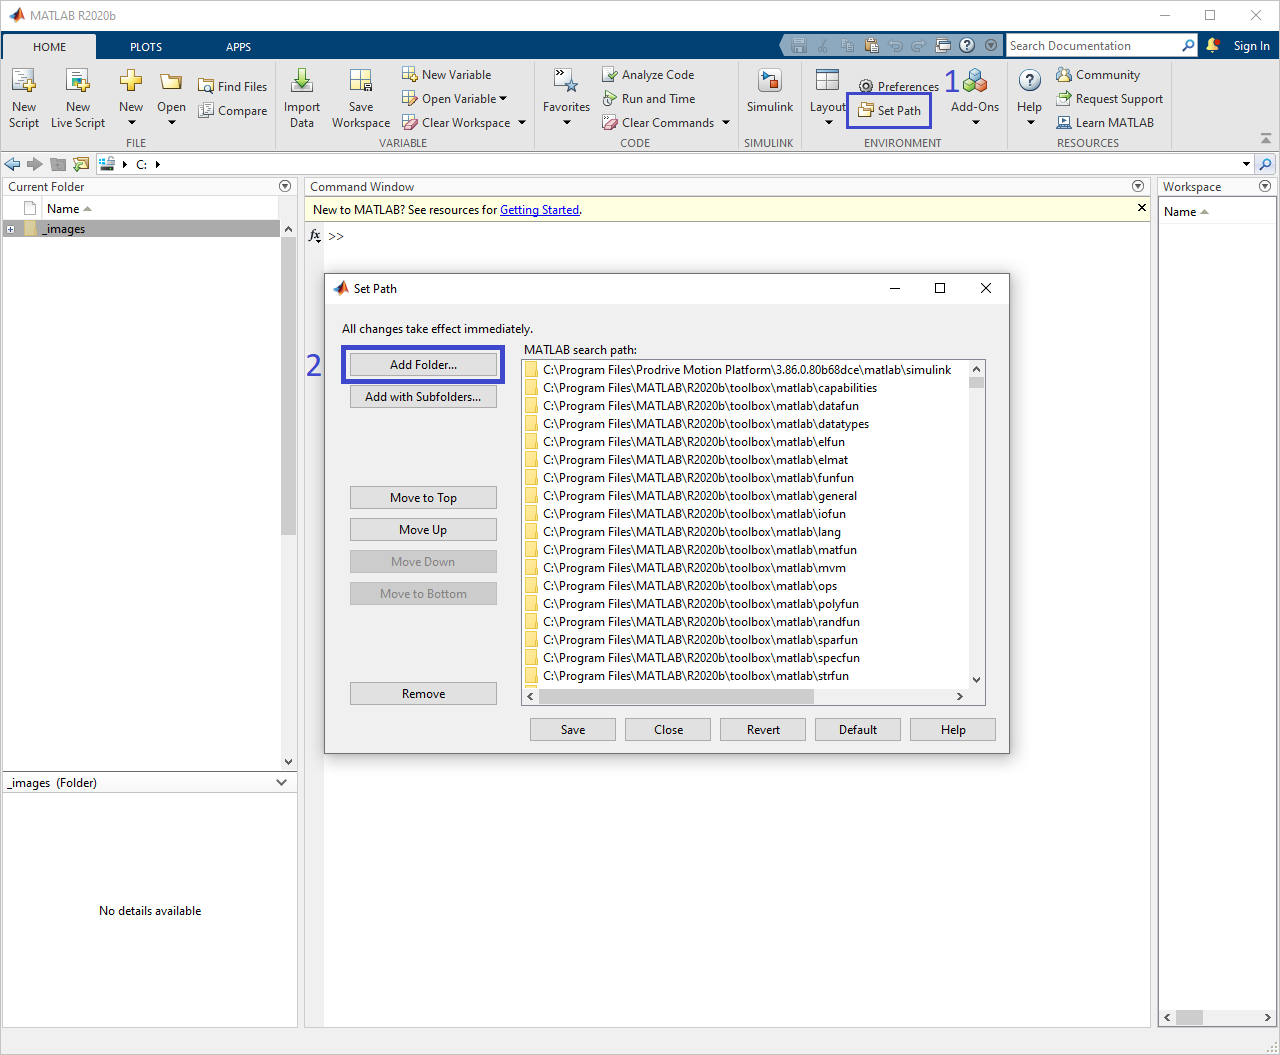Open the Getting Started link
The height and width of the screenshot is (1055, 1280).
[539, 209]
